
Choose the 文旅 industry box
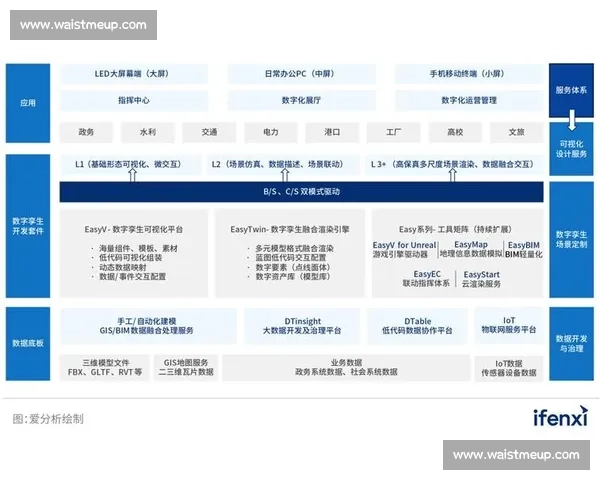(517, 132)
